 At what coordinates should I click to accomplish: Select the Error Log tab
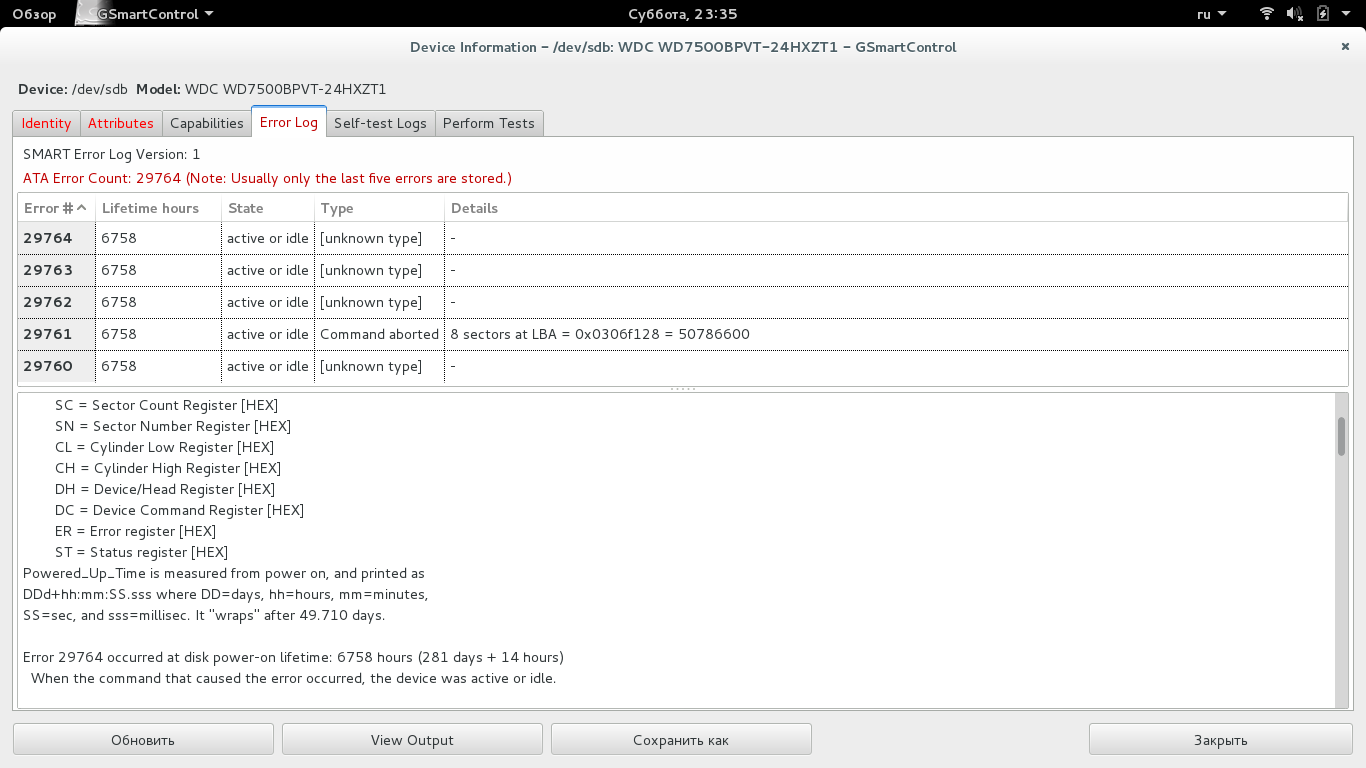coord(289,122)
